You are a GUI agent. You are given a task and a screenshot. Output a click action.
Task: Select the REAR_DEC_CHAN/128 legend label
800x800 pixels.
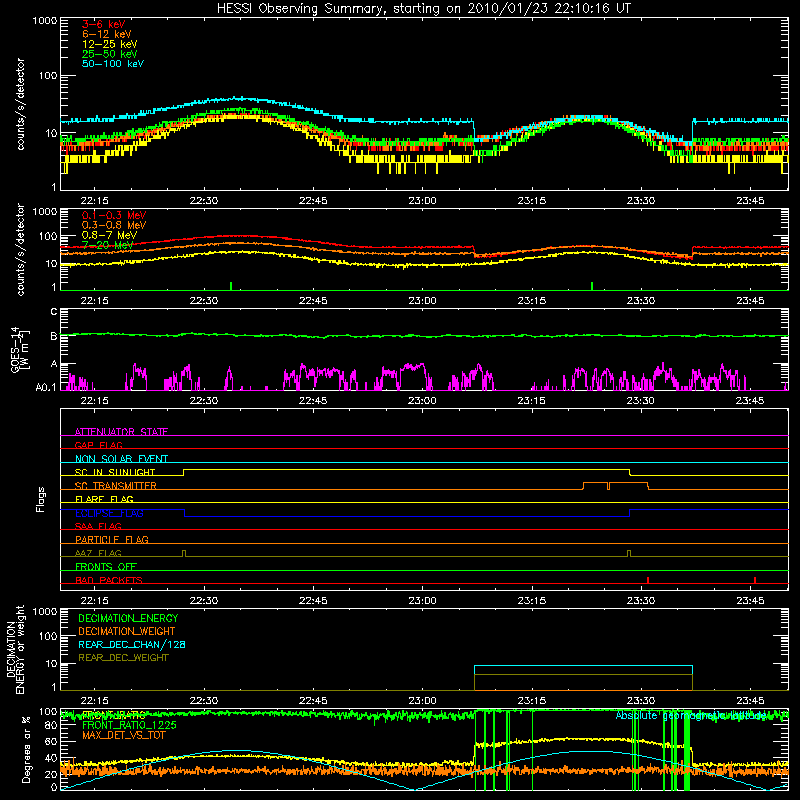click(x=132, y=644)
